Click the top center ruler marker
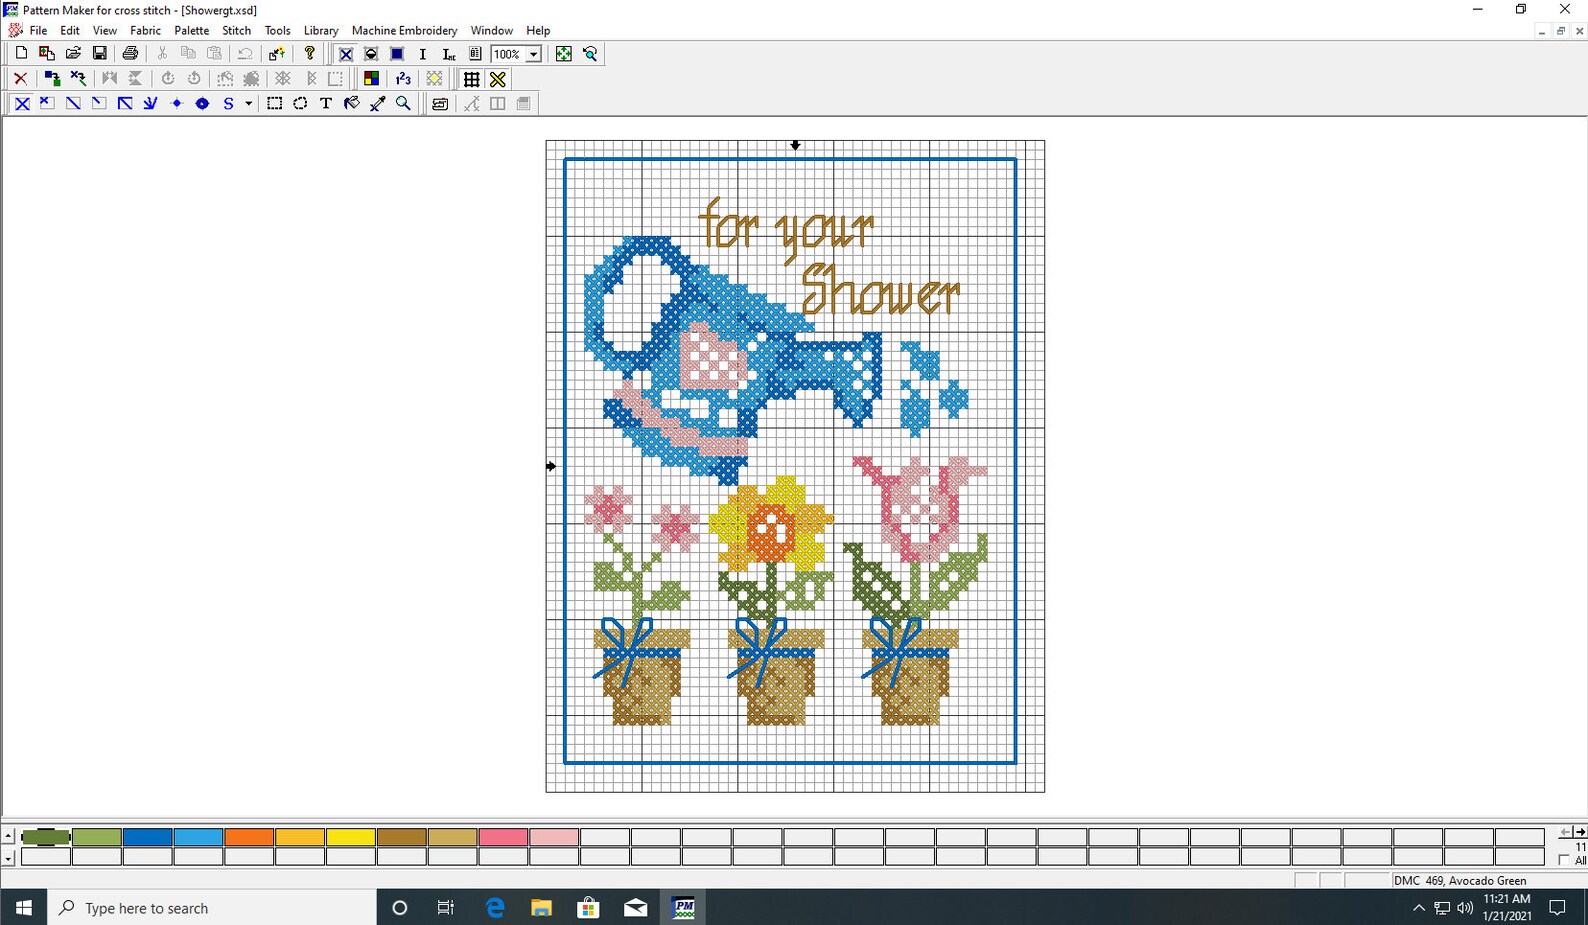The height and width of the screenshot is (925, 1588). tap(796, 146)
